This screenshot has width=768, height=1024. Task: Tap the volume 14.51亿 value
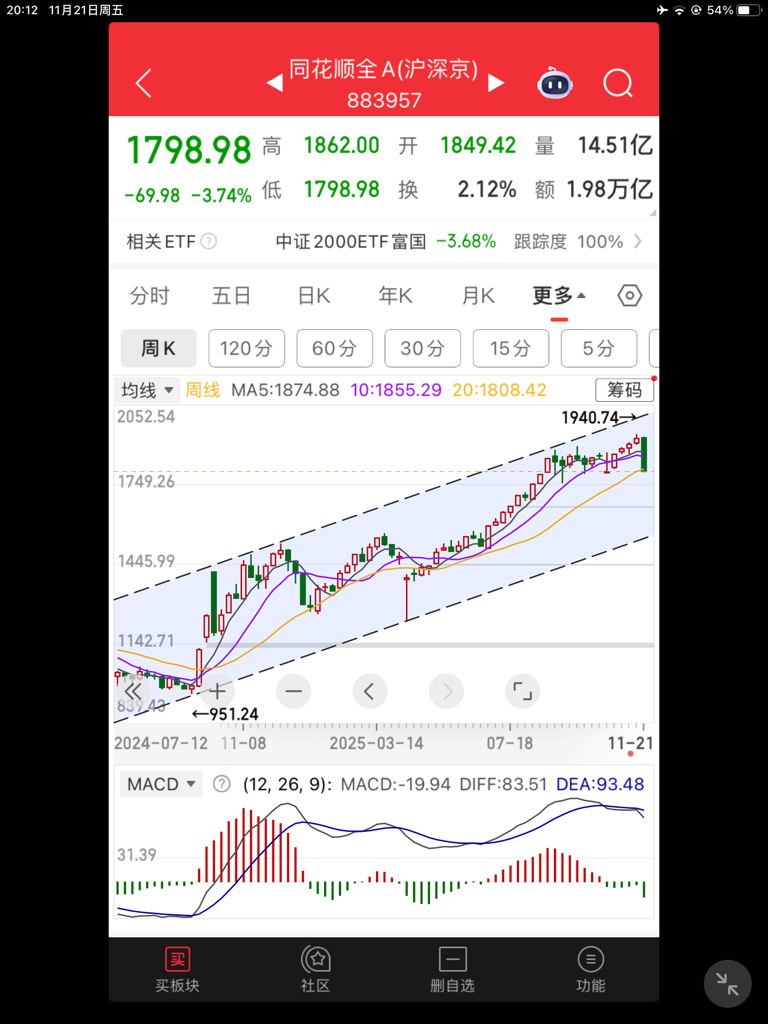[615, 145]
